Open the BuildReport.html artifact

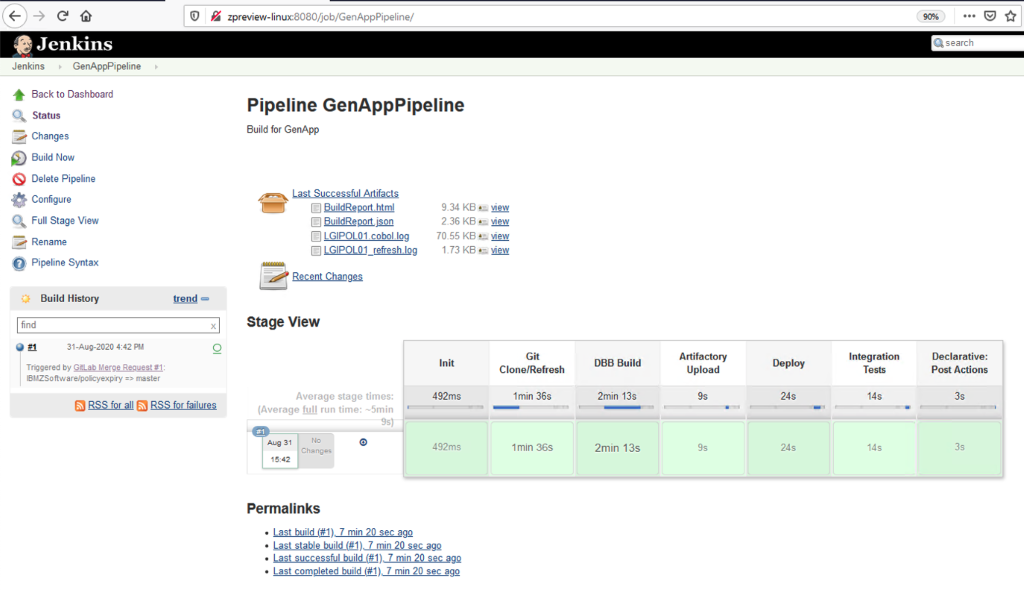[x=359, y=208]
